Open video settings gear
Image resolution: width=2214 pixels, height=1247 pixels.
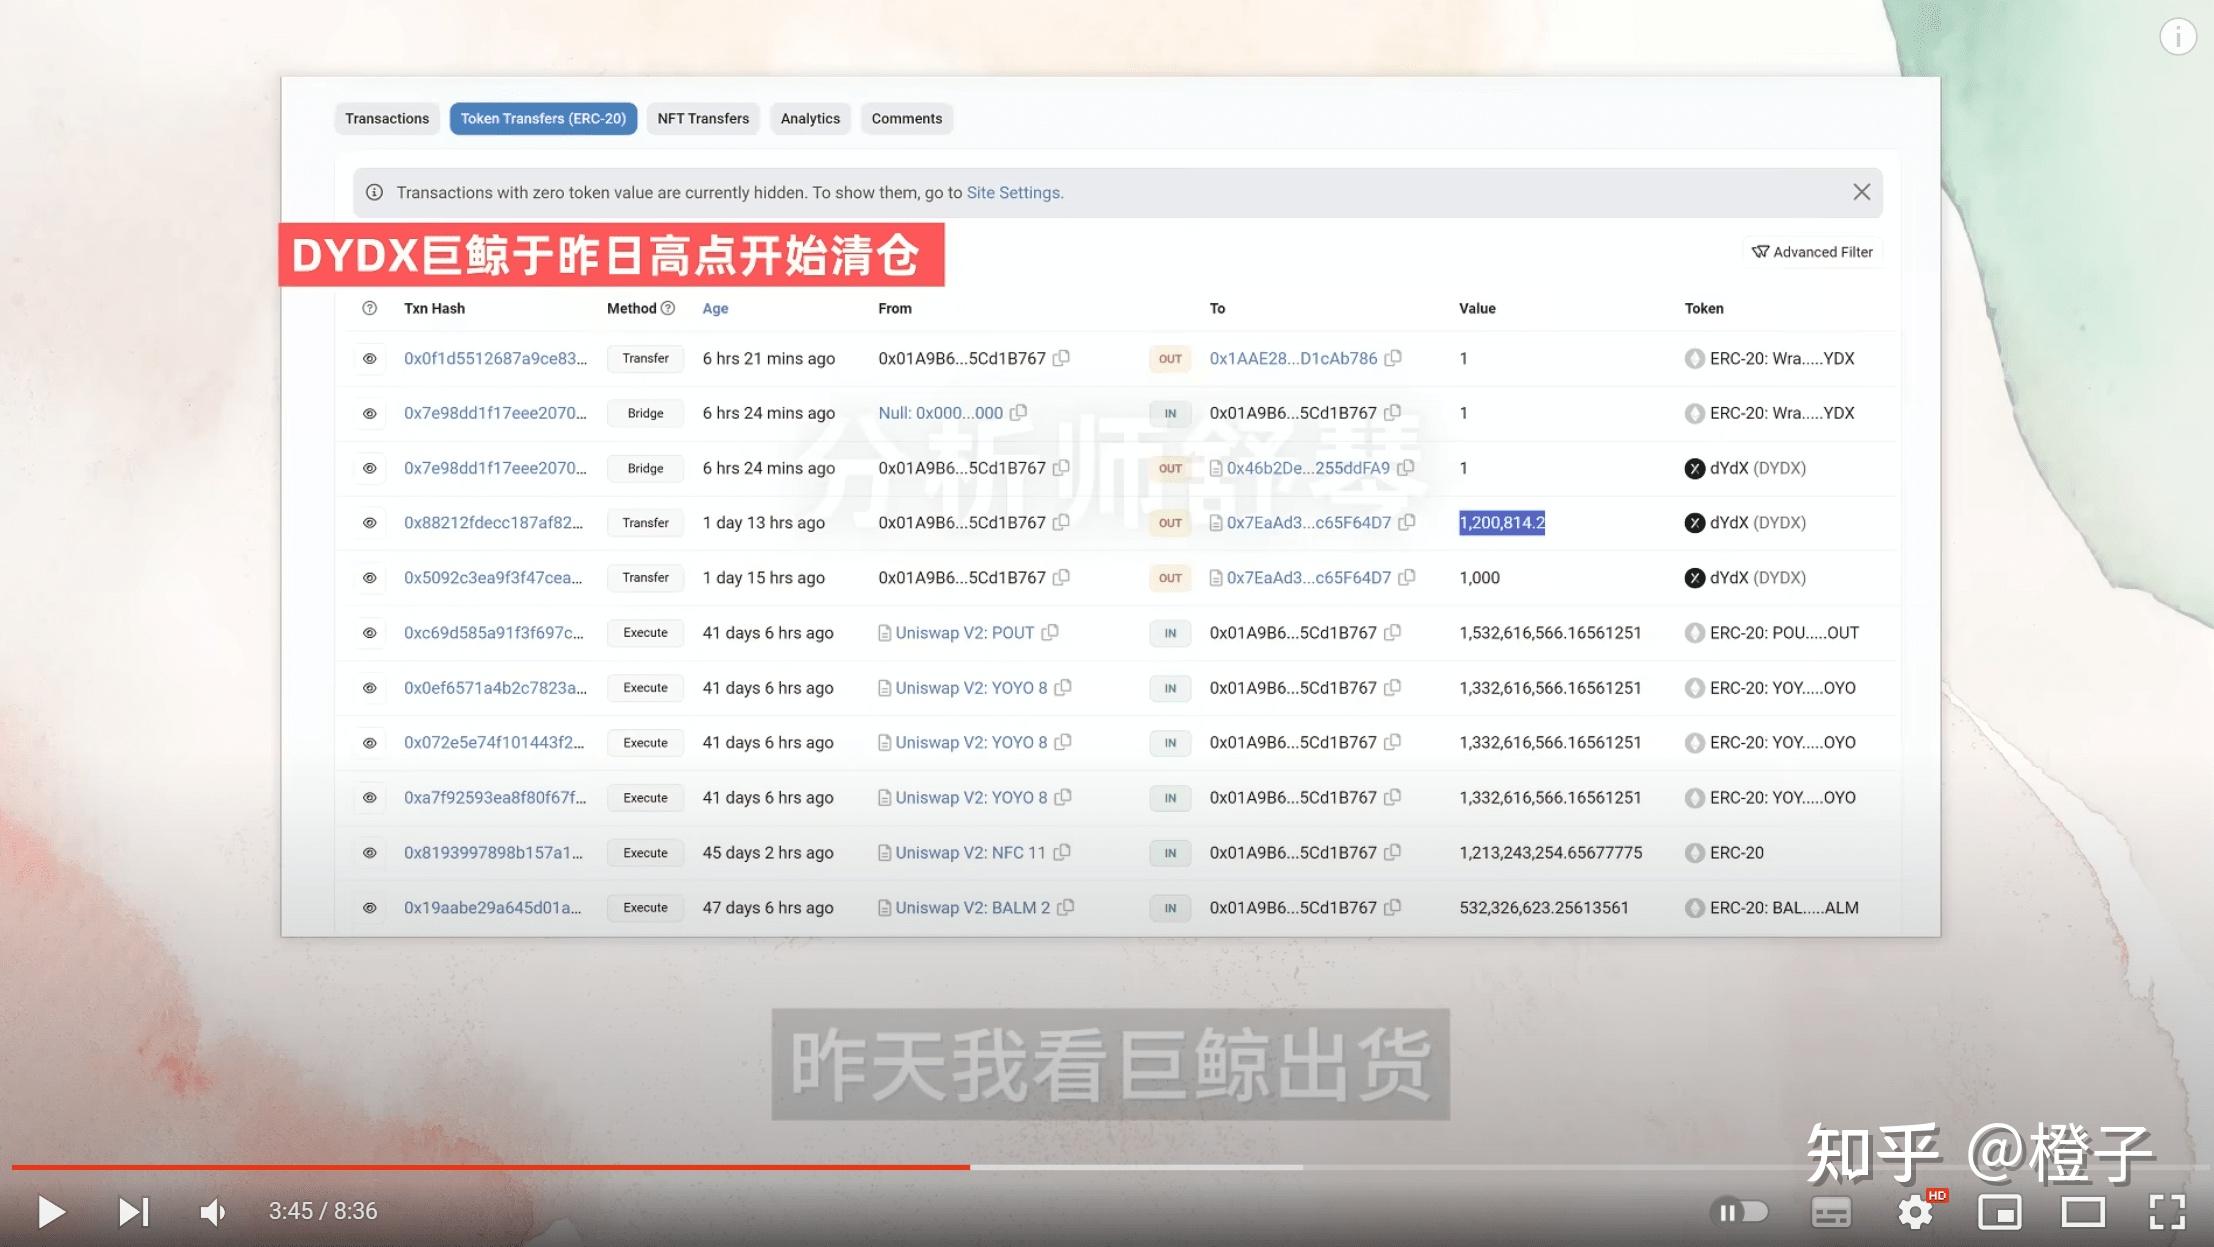pyautogui.click(x=1915, y=1212)
